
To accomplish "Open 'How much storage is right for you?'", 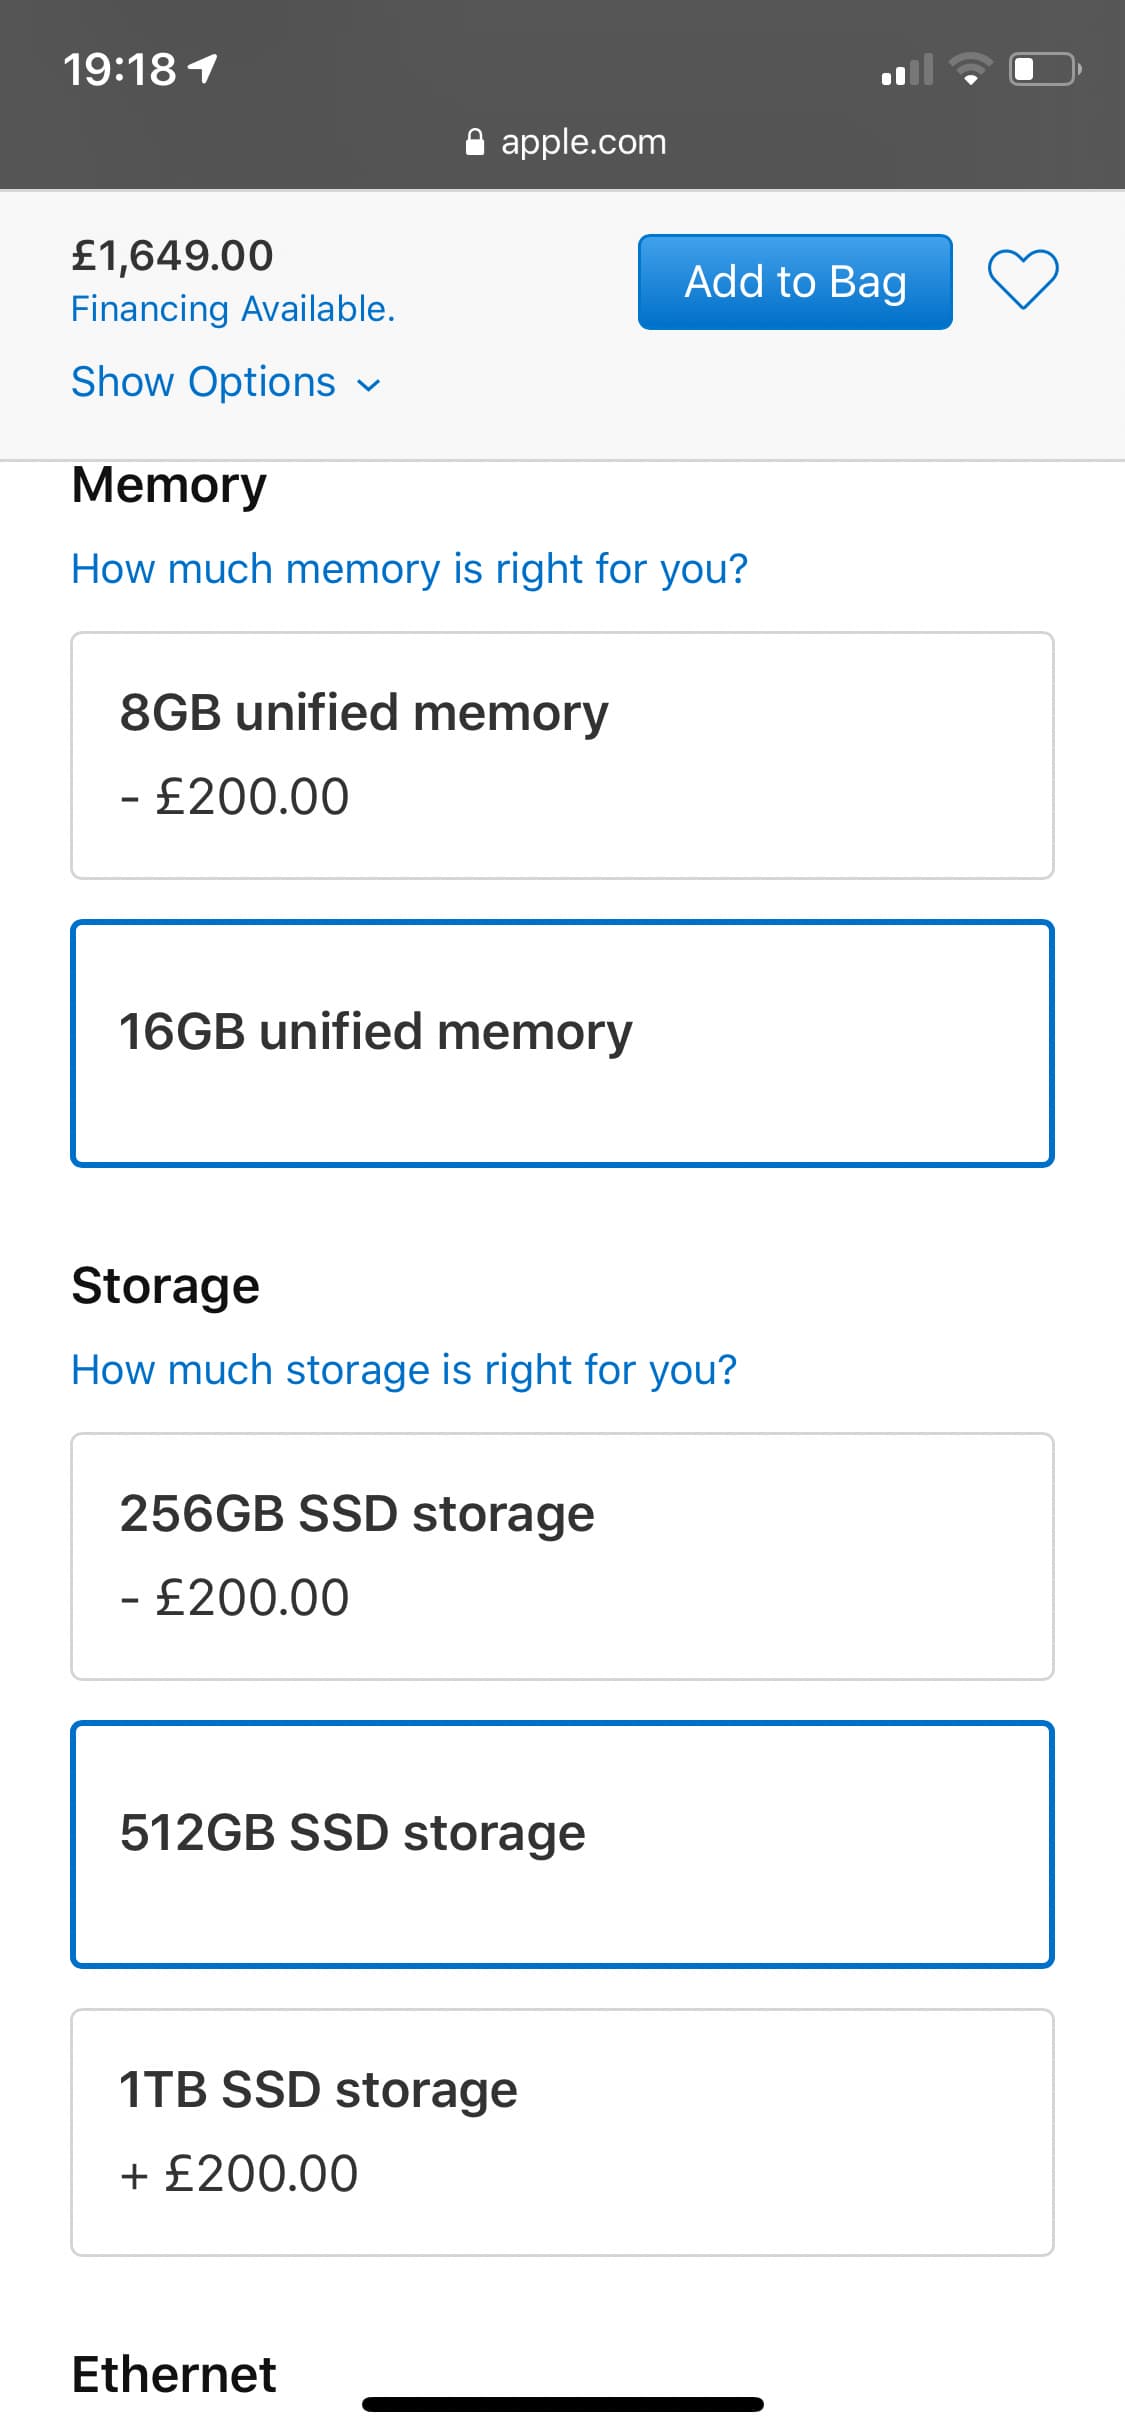I will pos(404,1370).
